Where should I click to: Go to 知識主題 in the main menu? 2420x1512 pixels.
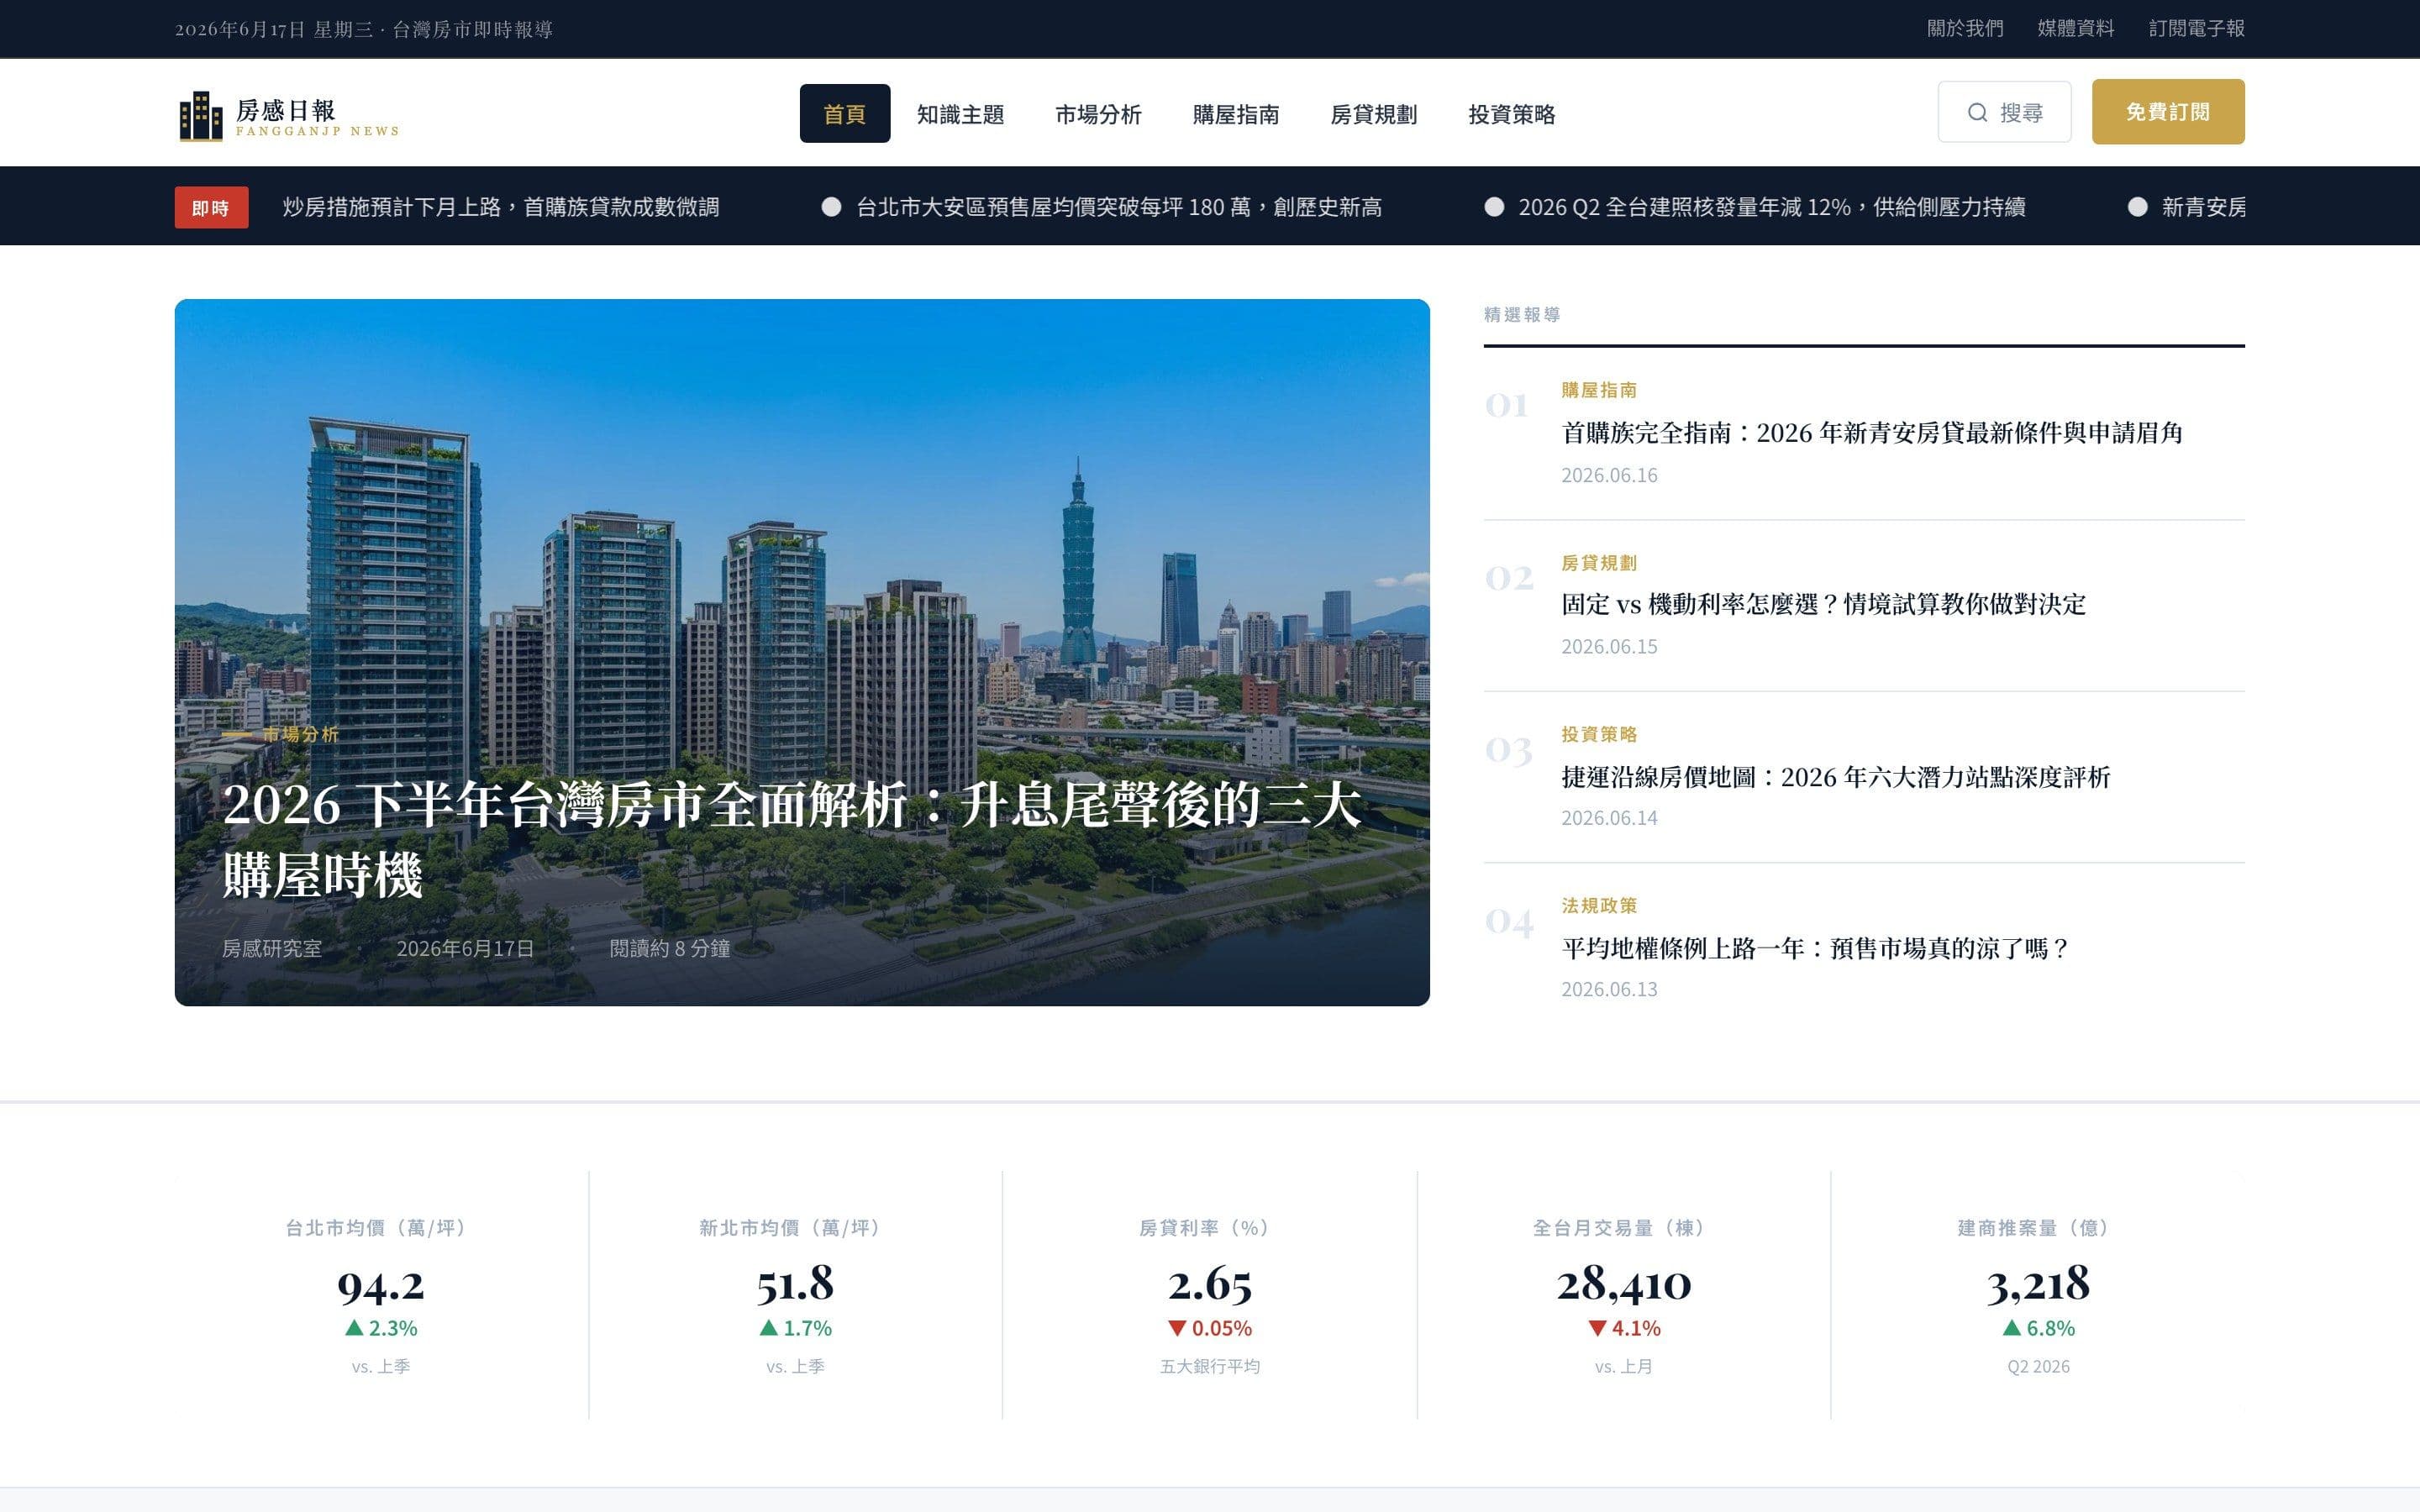960,114
